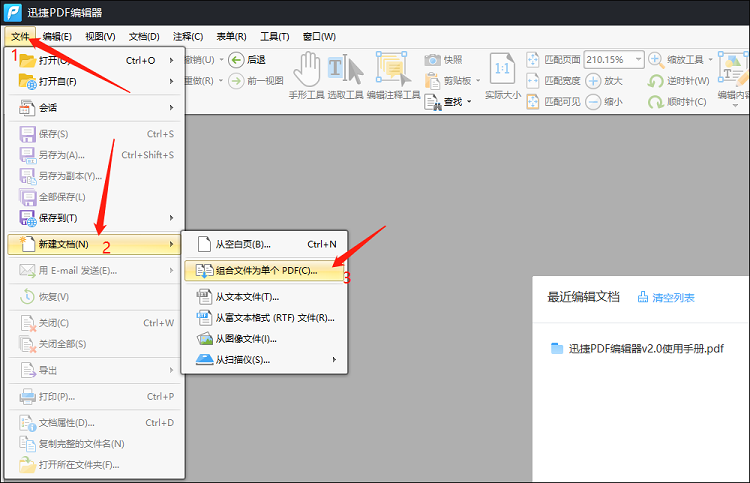
Task: Choose From Text File (从文本文件)
Action: (x=264, y=297)
